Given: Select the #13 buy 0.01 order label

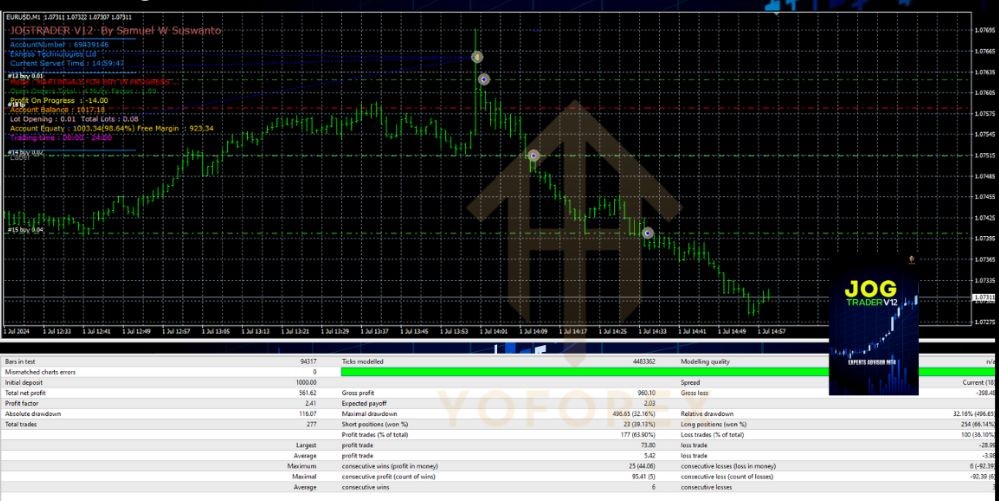Looking at the screenshot, I should [x=25, y=76].
